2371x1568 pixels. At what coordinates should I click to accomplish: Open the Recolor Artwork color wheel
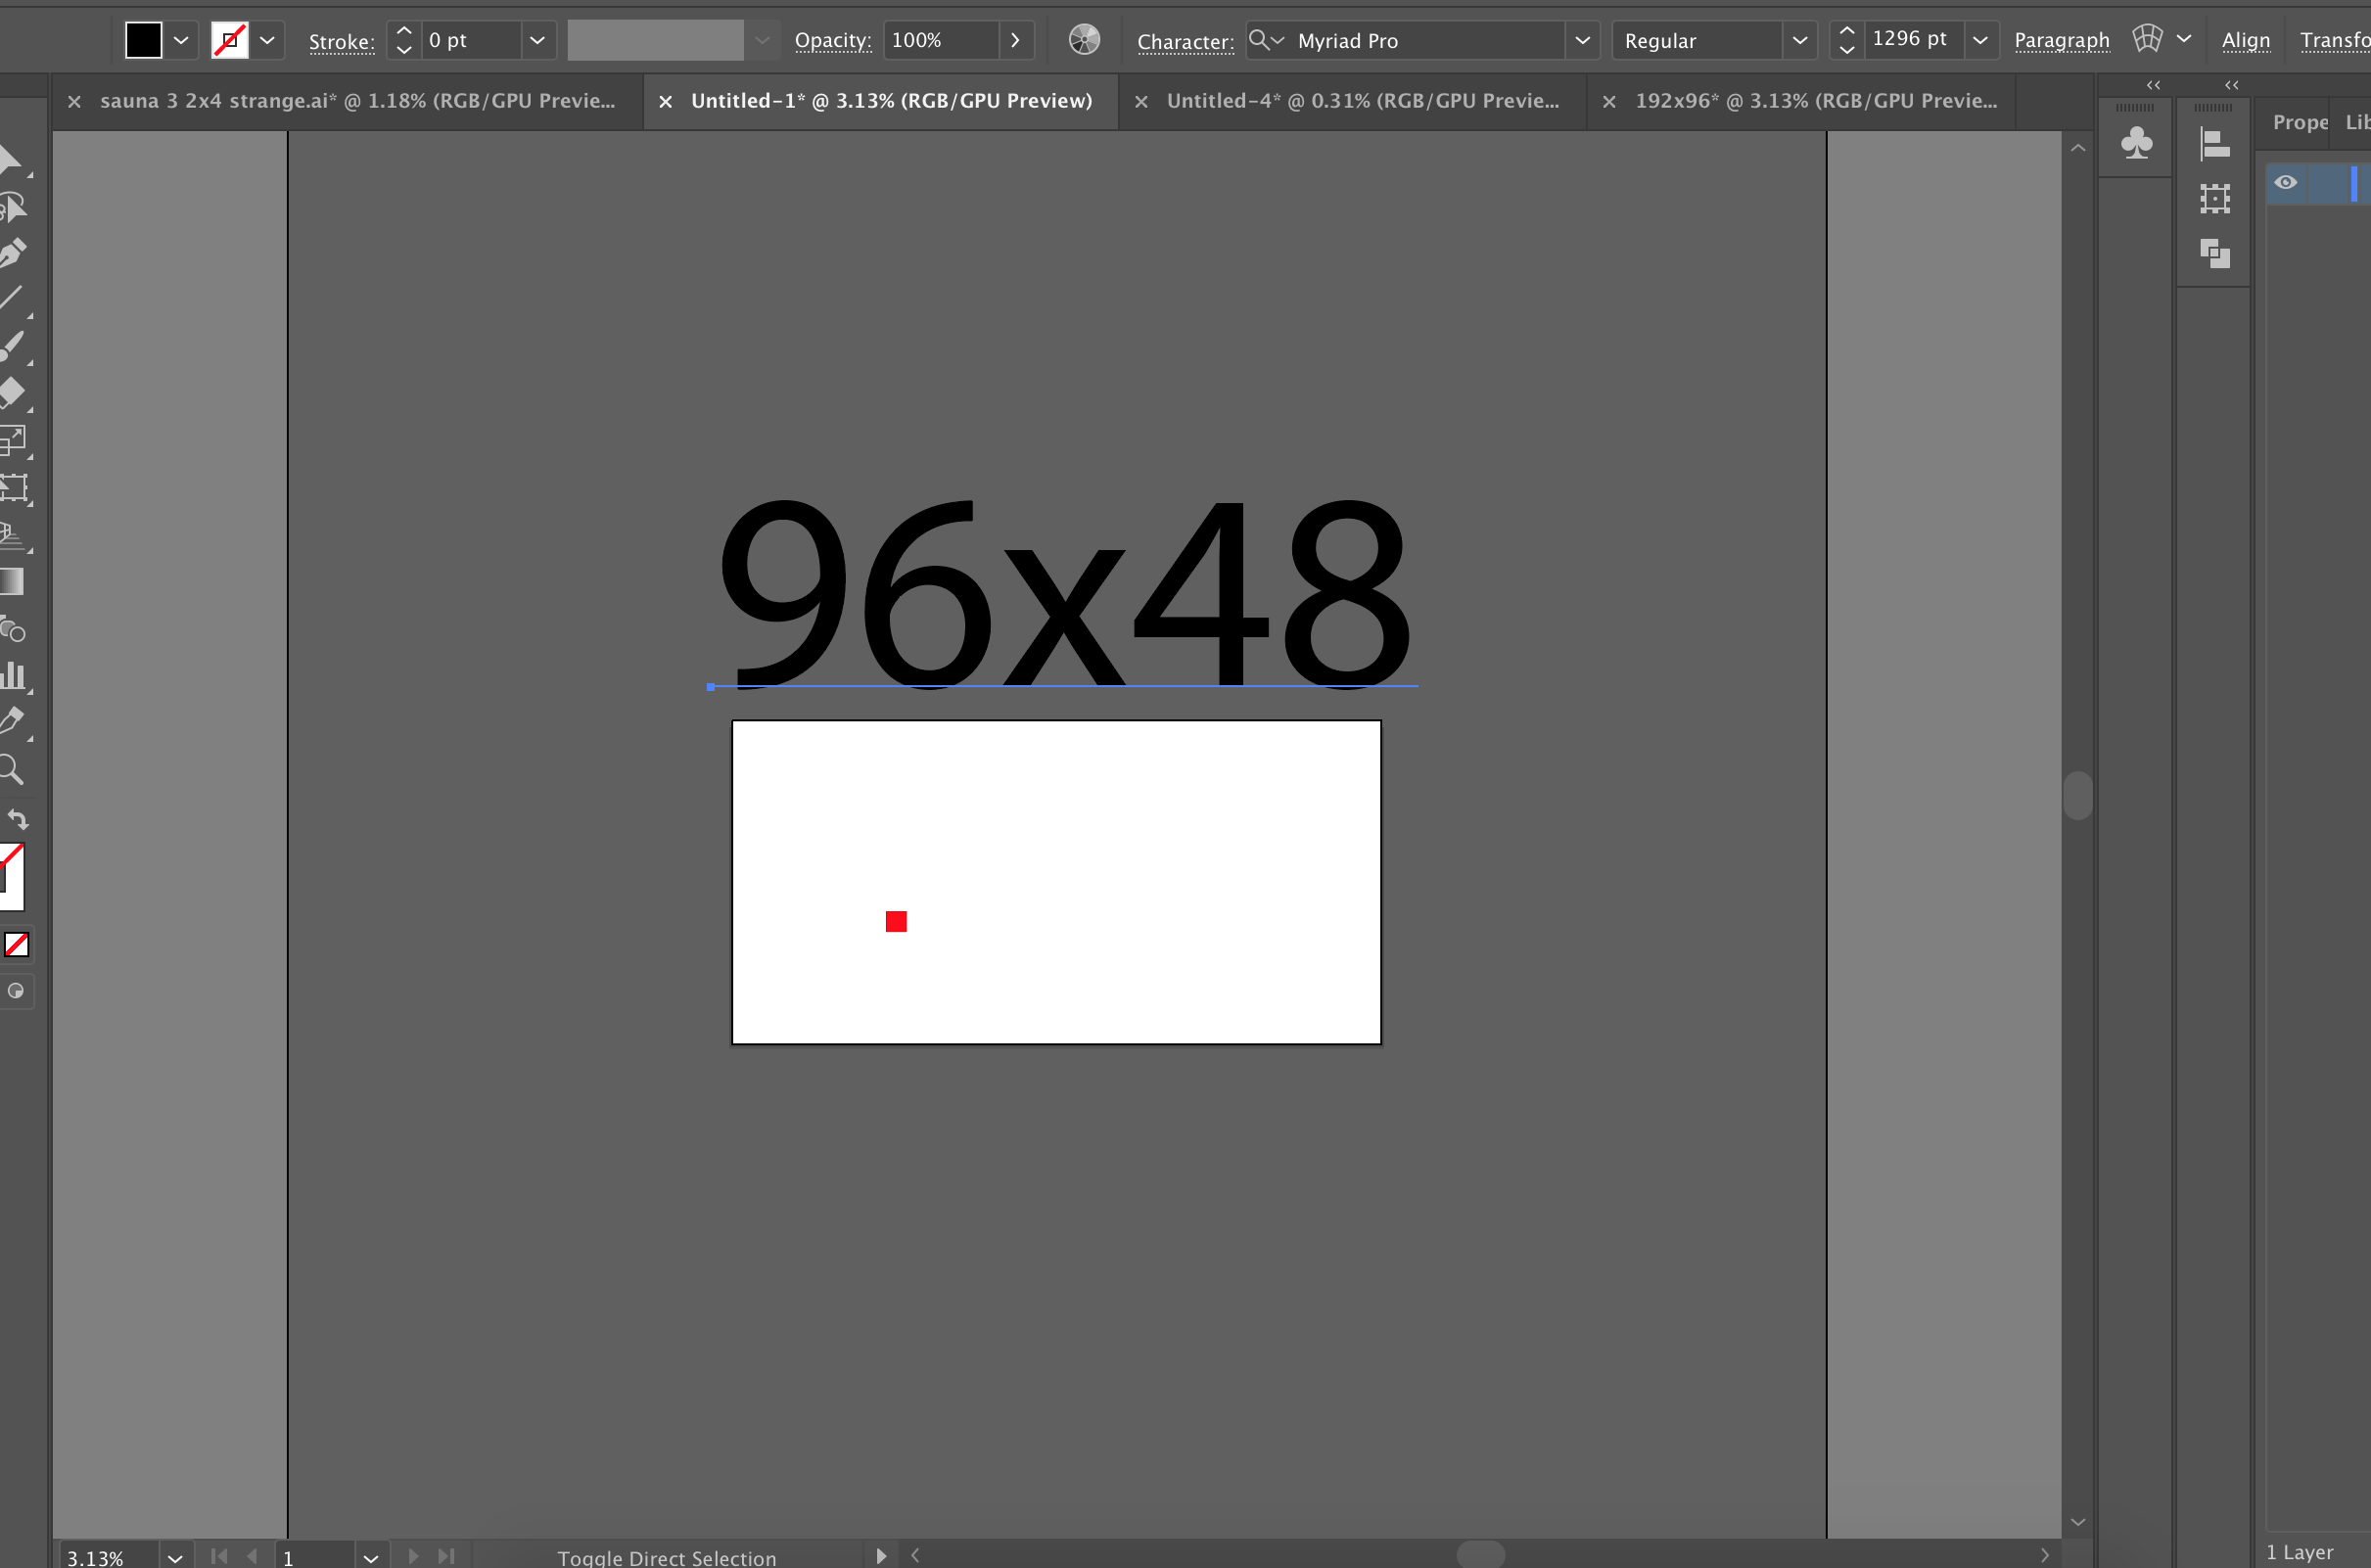(1084, 40)
